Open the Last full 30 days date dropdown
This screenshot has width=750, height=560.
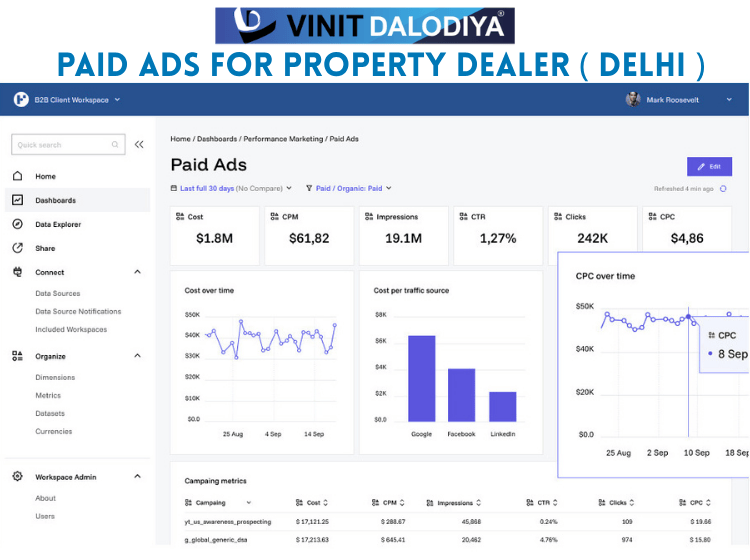tap(235, 188)
